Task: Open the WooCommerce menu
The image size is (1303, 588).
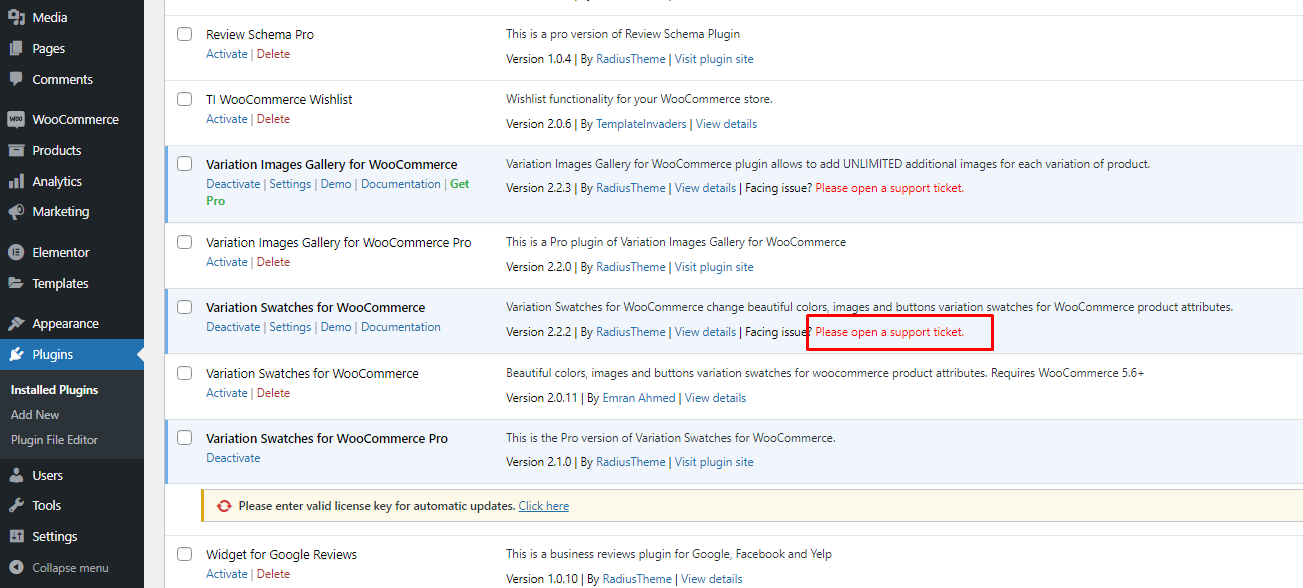Action: [x=72, y=119]
